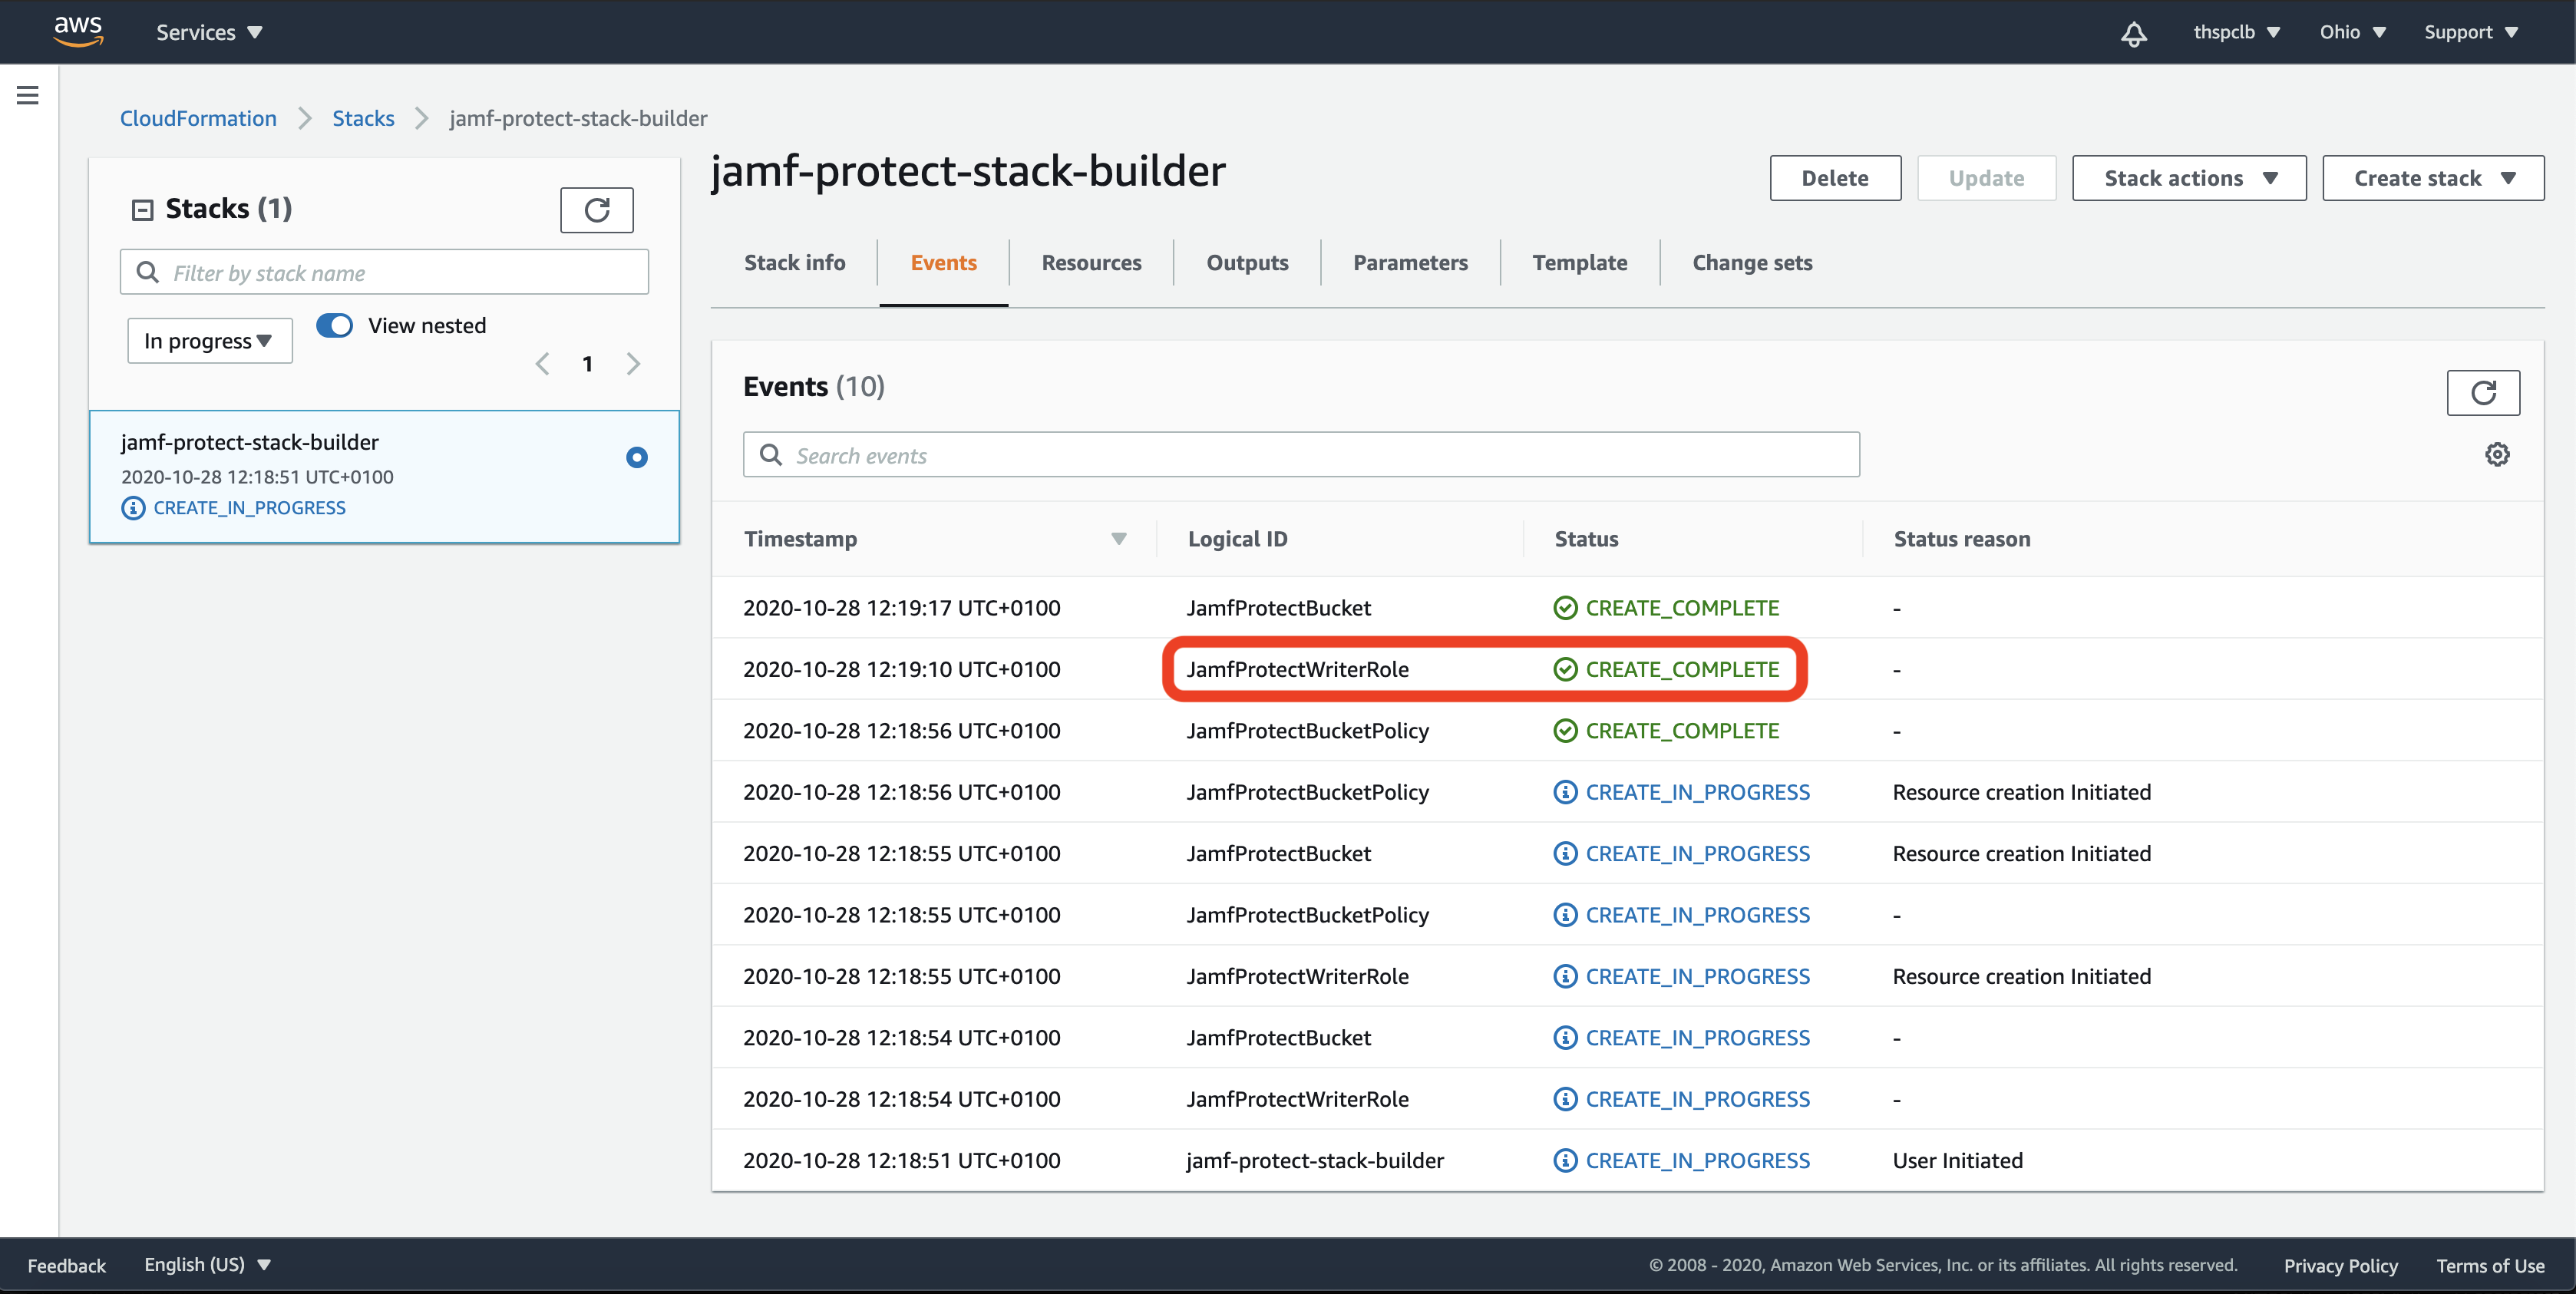2576x1294 pixels.
Task: Open the events table settings gear
Action: (2497, 455)
